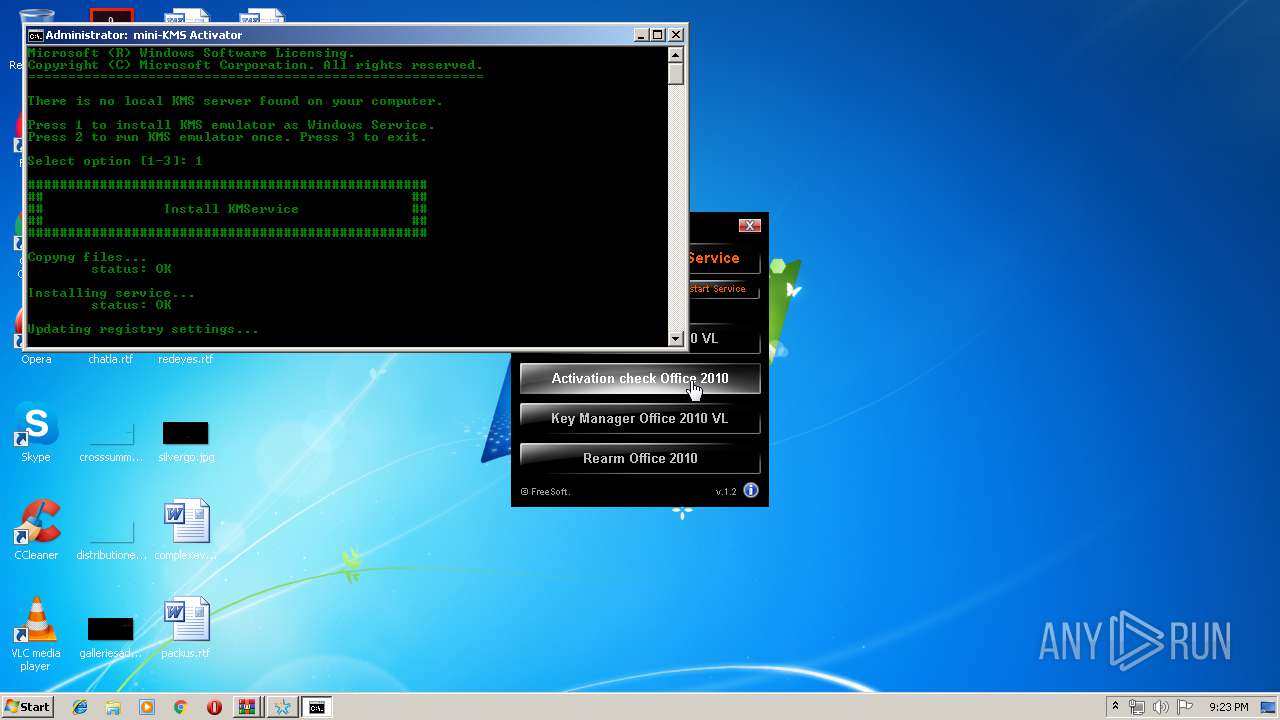
Task: Select packus.rtf document icon
Action: click(x=186, y=628)
